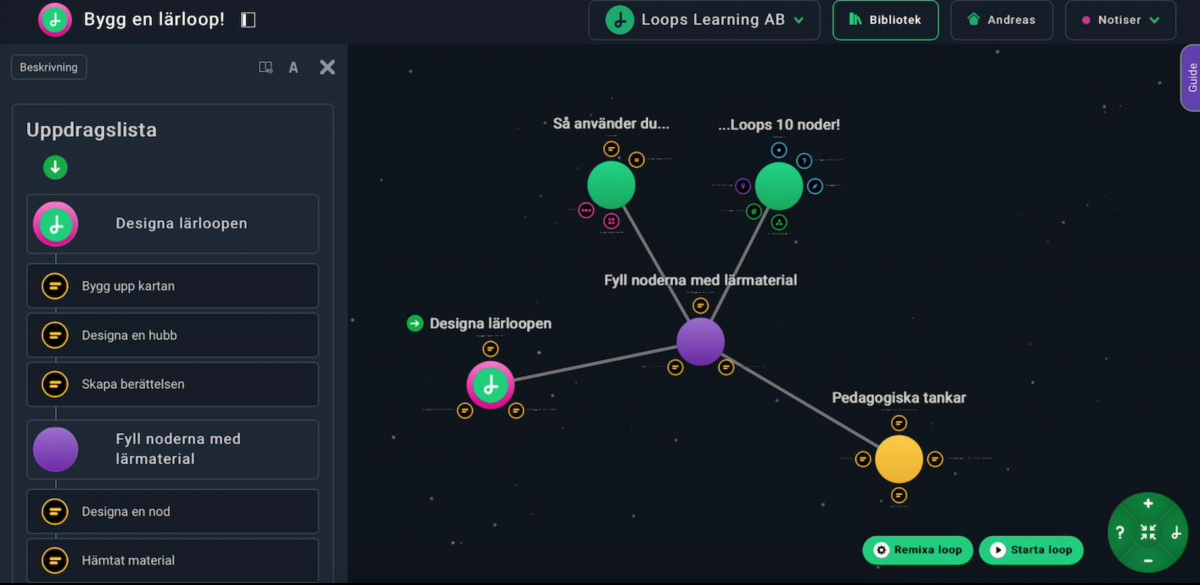Open the Bygg upp kartan task

[x=172, y=286]
